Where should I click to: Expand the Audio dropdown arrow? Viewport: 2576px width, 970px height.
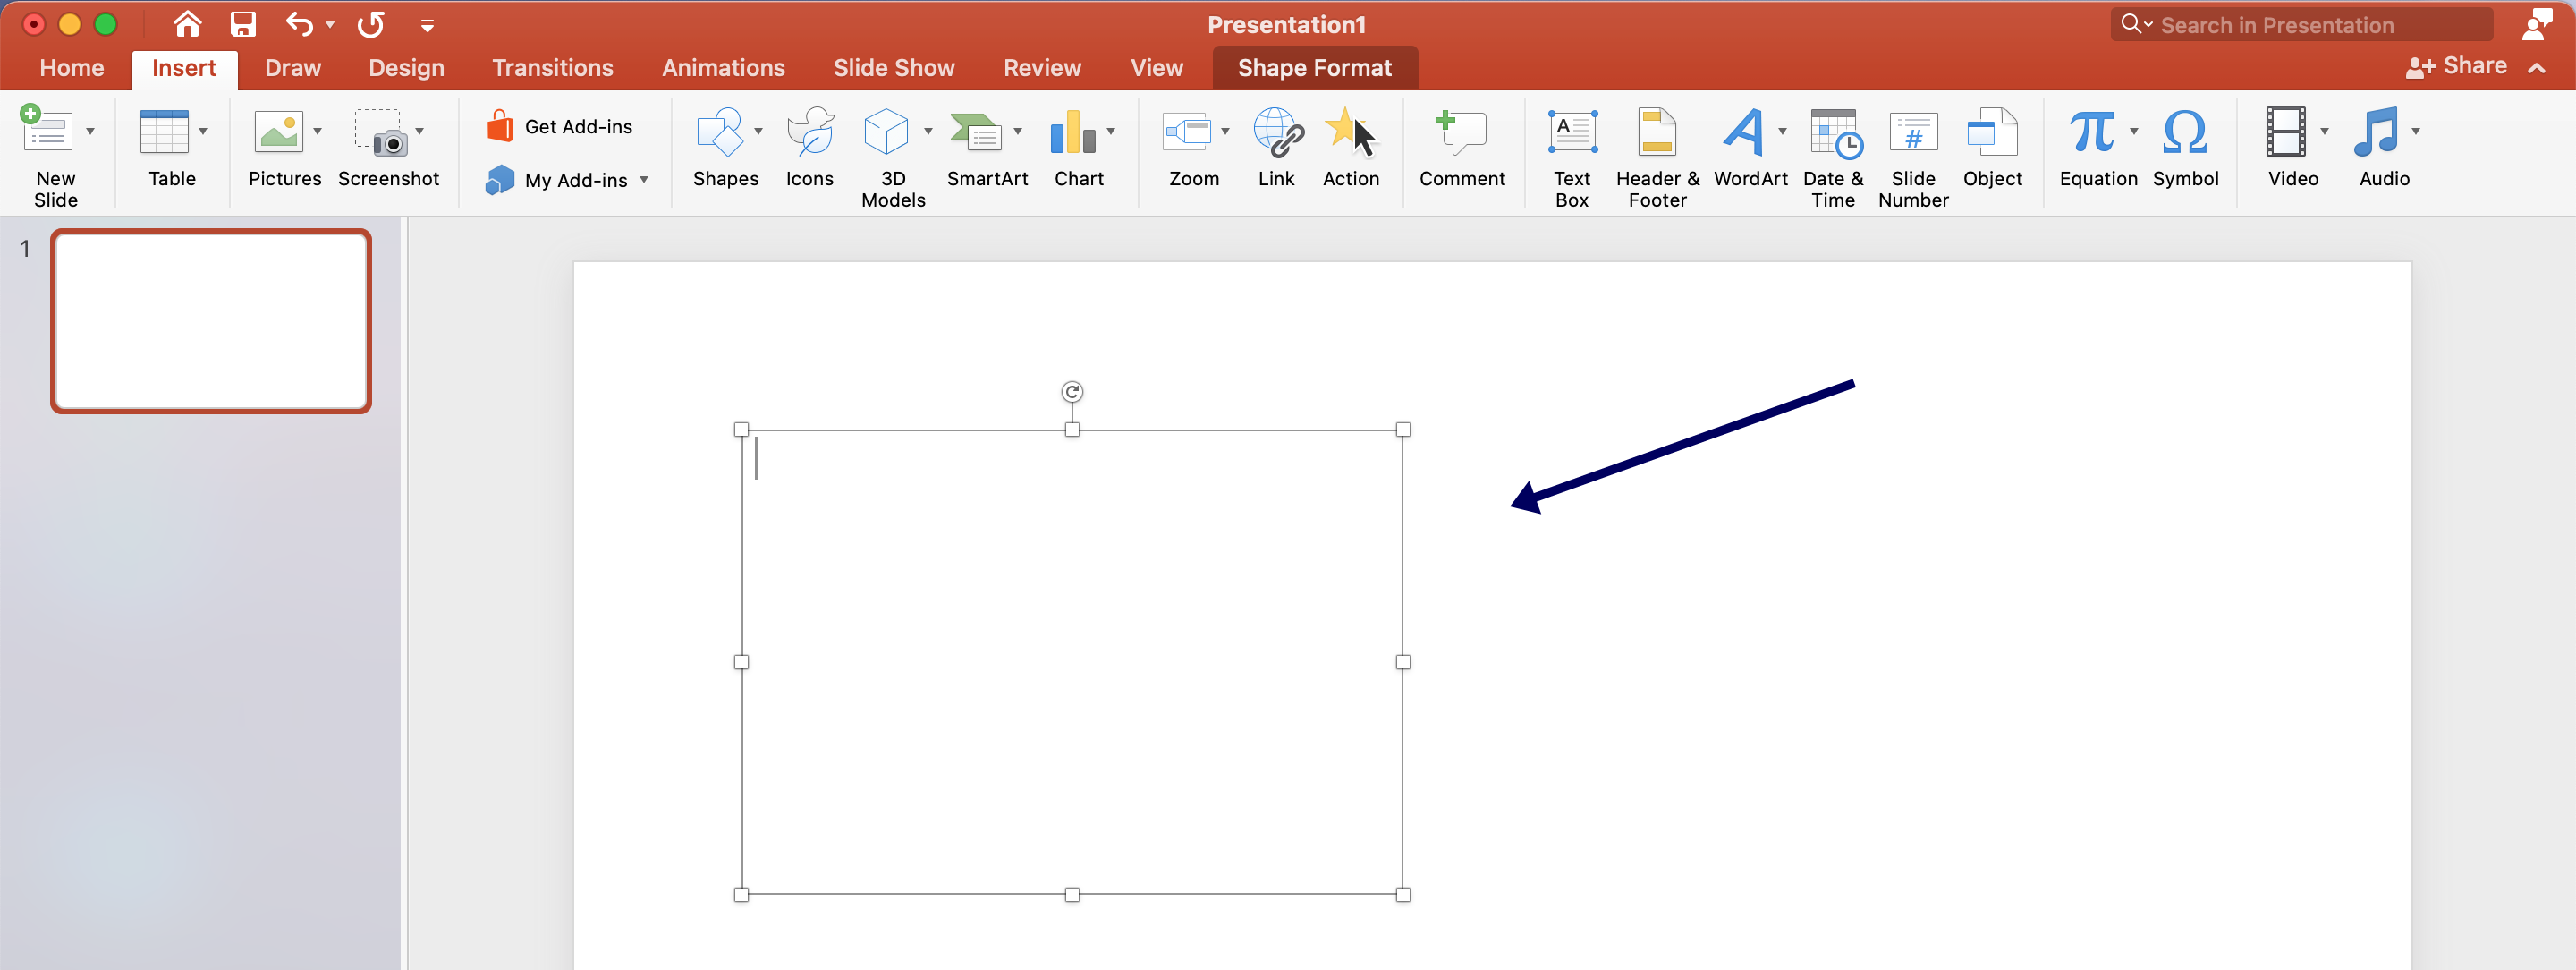(x=2416, y=131)
